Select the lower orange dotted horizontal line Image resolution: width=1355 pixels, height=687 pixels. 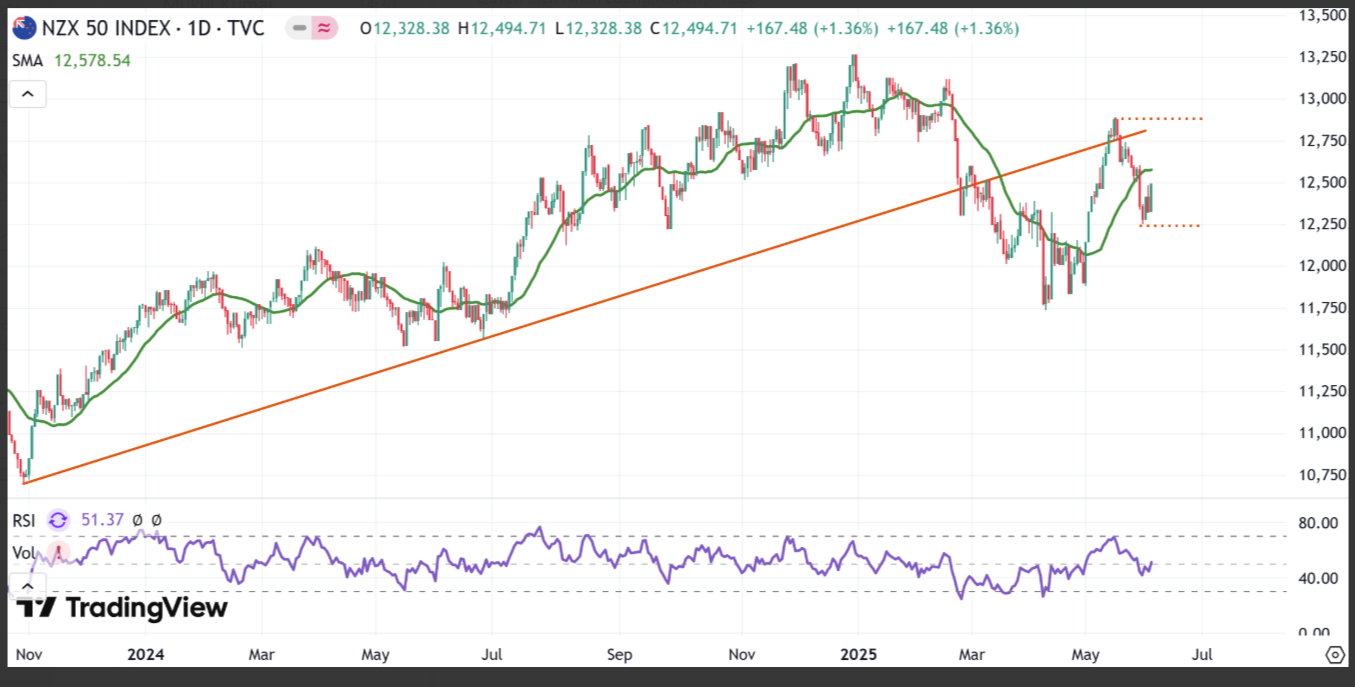[1170, 226]
